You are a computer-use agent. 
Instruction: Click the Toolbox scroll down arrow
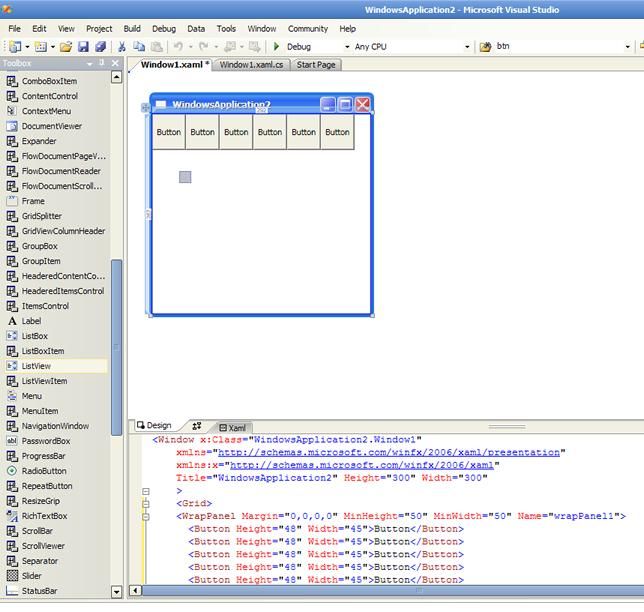coord(117,592)
